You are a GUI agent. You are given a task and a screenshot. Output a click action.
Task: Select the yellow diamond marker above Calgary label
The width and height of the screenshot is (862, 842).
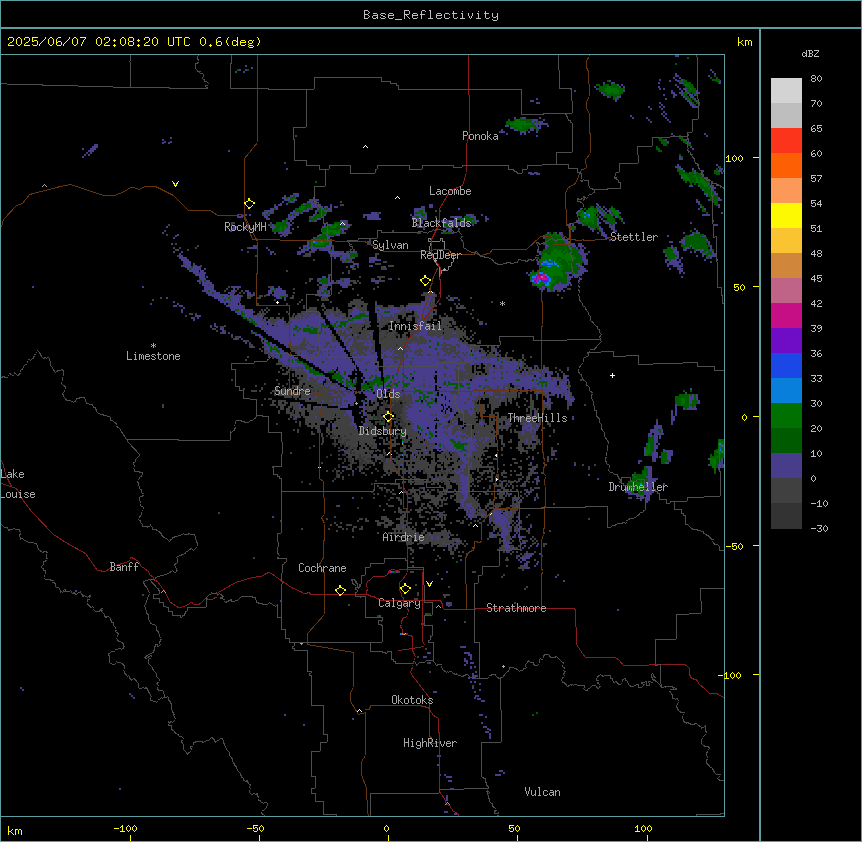(405, 589)
